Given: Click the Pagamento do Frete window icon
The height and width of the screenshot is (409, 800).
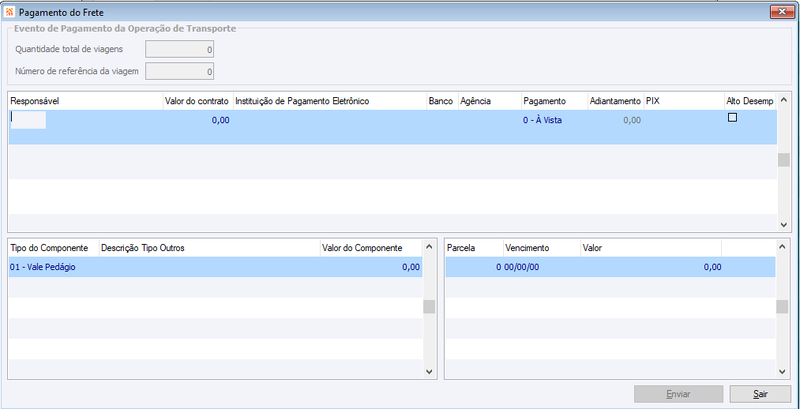Looking at the screenshot, I should (9, 12).
